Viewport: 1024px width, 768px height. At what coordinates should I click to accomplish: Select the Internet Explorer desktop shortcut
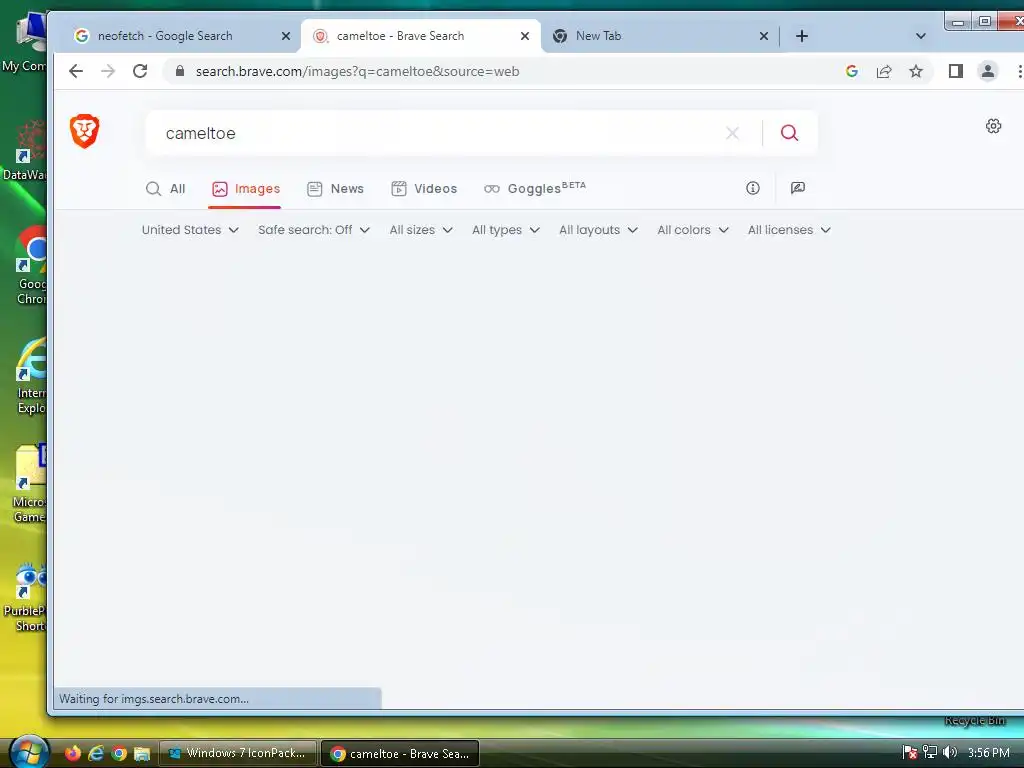(x=30, y=376)
